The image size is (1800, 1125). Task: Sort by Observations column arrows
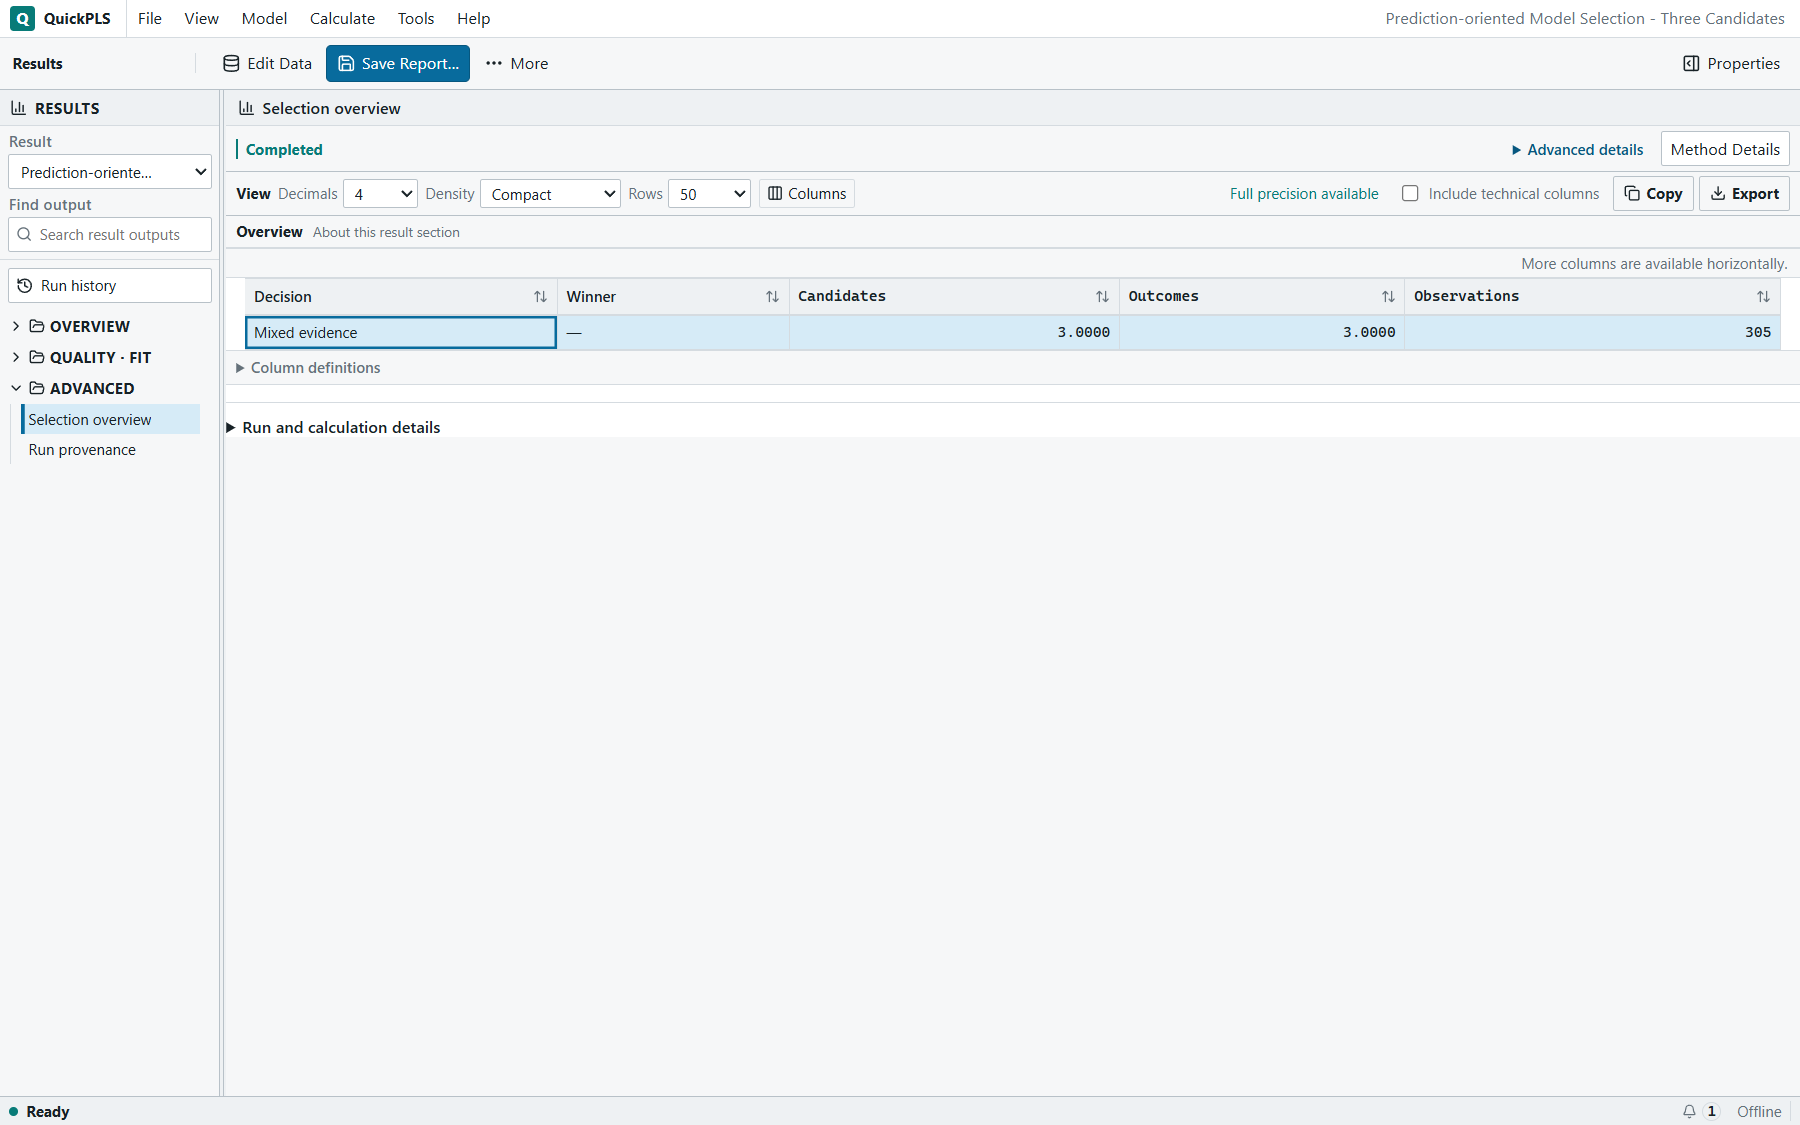1763,296
